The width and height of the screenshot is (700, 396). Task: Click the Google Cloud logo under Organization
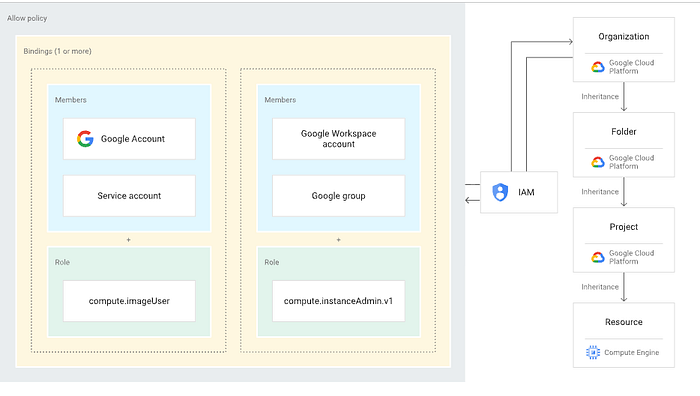coord(598,67)
